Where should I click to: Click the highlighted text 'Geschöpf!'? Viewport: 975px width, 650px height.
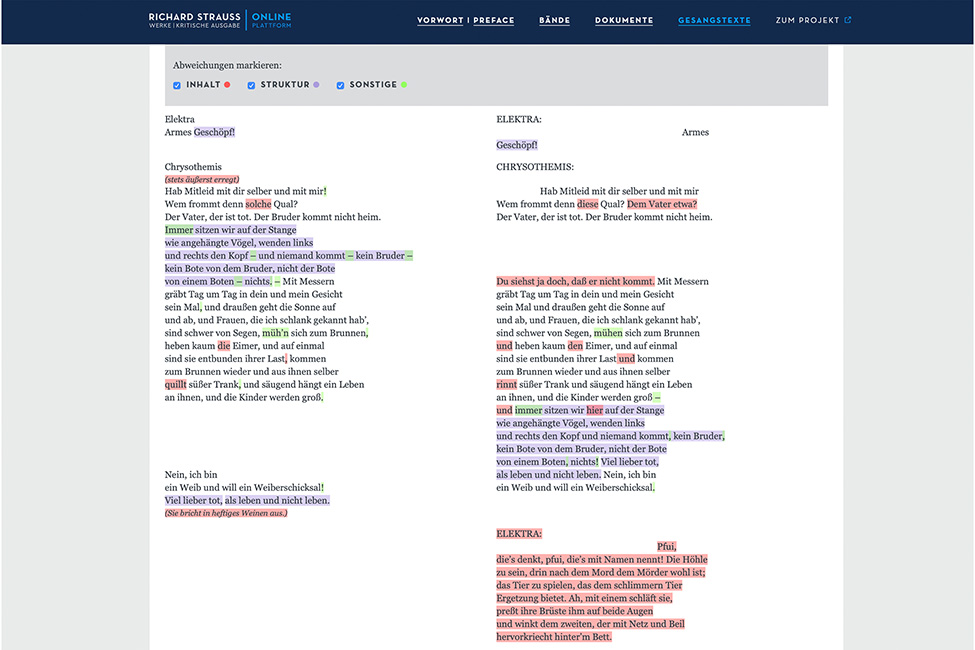tap(214, 132)
